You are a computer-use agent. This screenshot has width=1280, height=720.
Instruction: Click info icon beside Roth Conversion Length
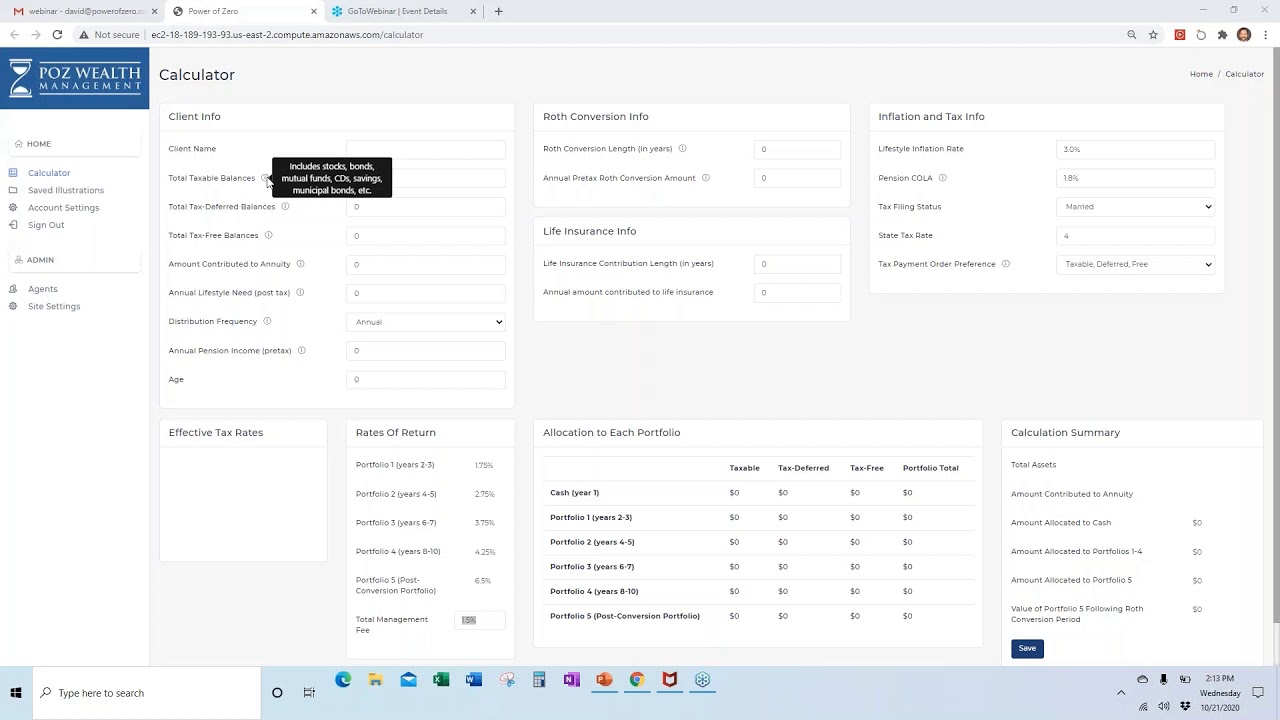coord(682,149)
